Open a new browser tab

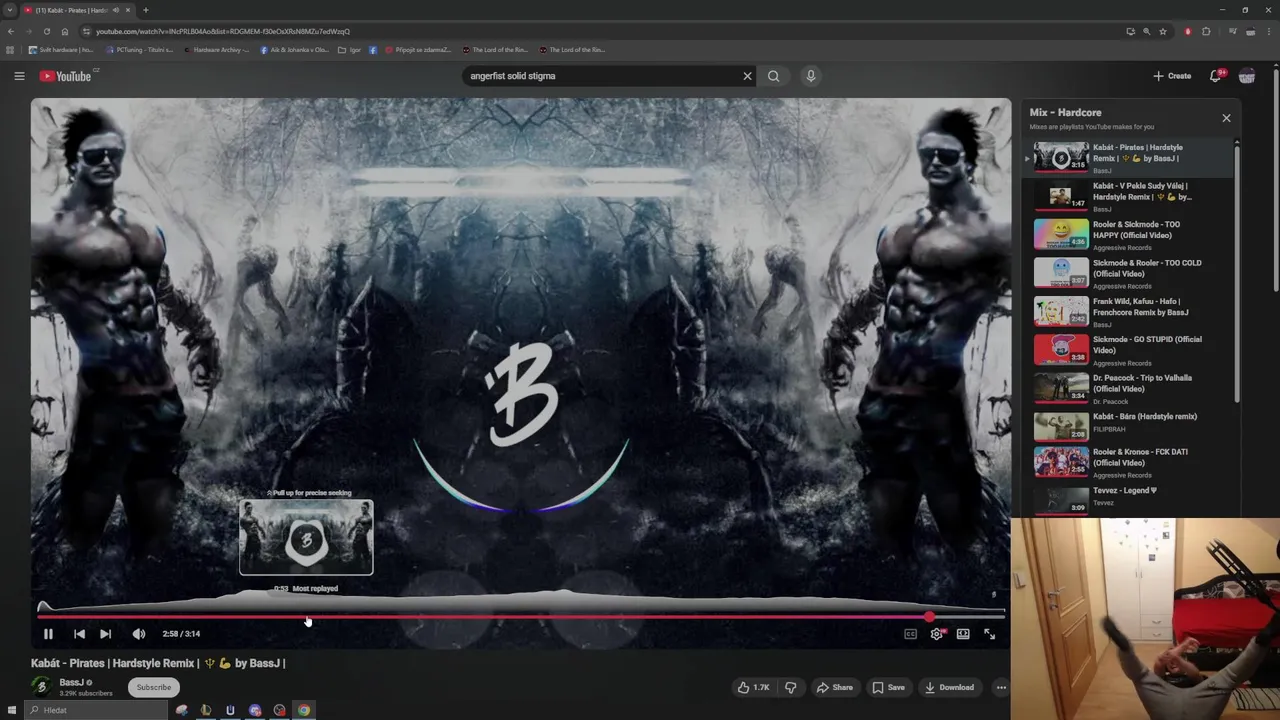click(146, 10)
